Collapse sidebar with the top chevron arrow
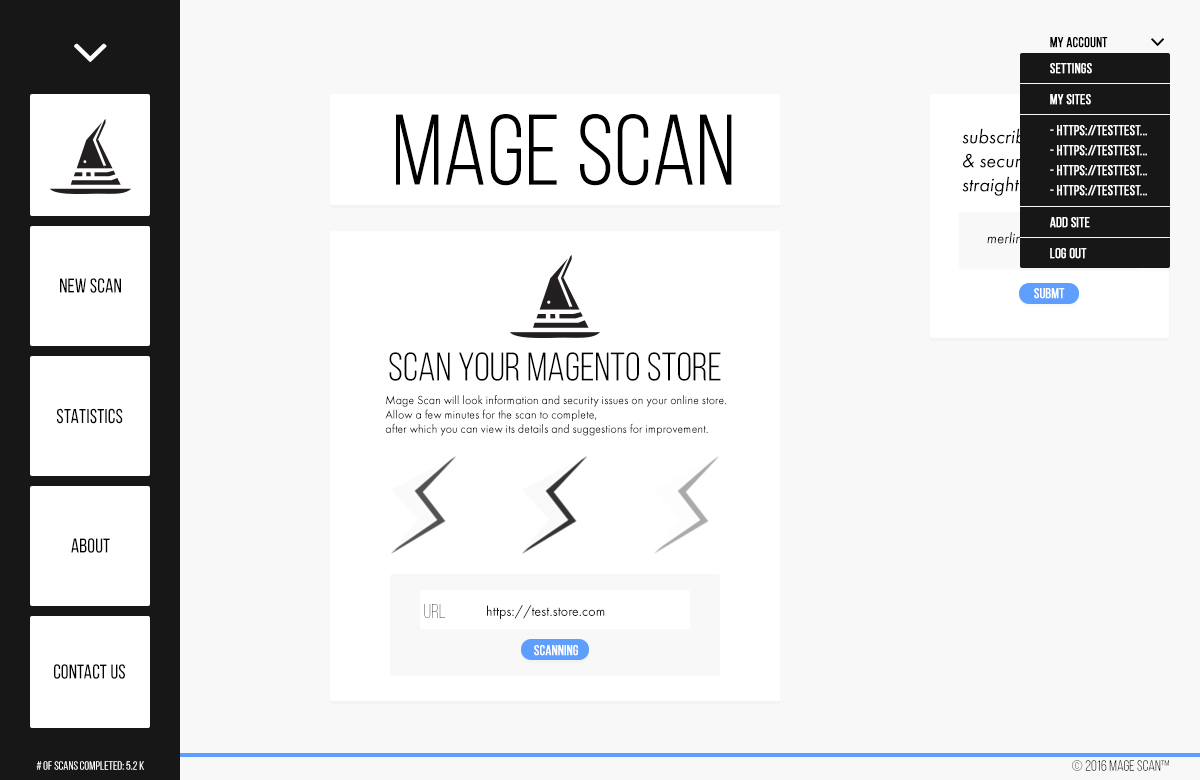This screenshot has height=780, width=1200. tap(90, 52)
